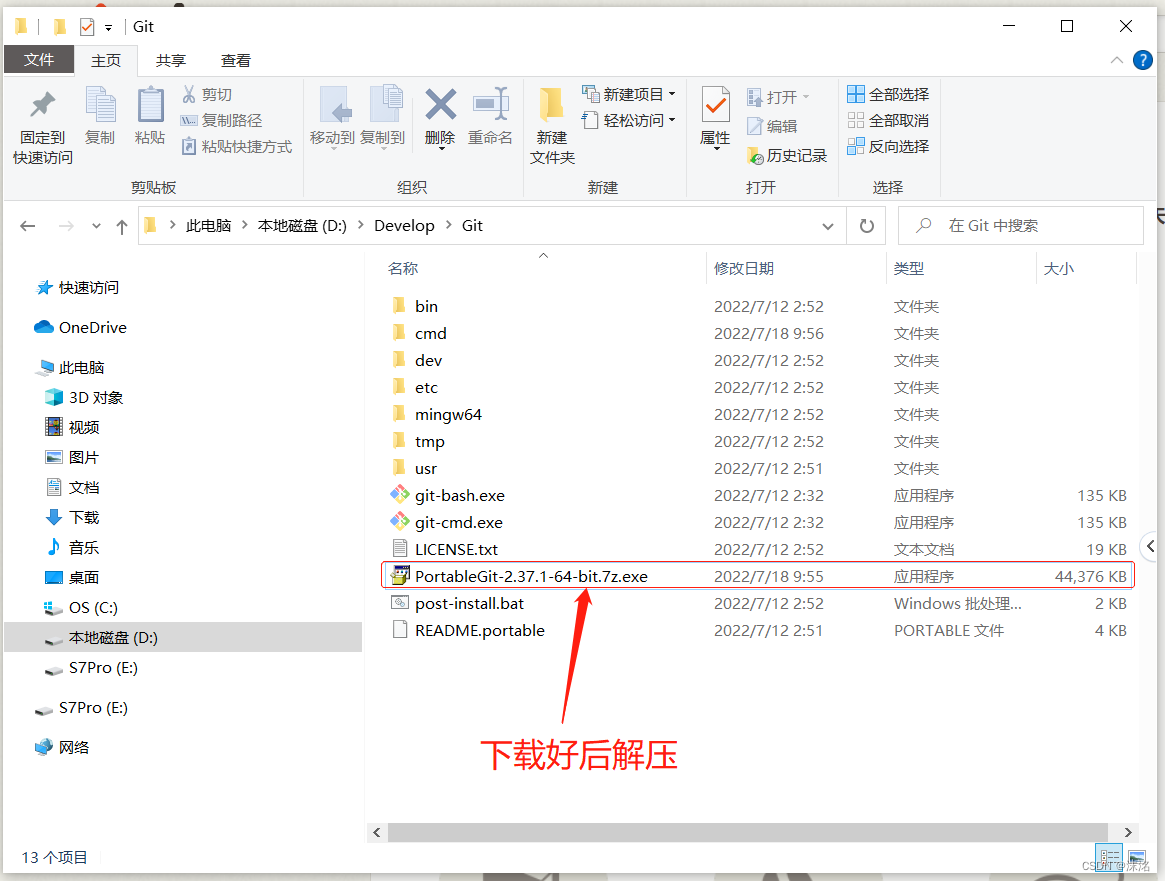Viewport: 1165px width, 881px height.
Task: Switch to the Home (主页) tab
Action: click(x=106, y=60)
